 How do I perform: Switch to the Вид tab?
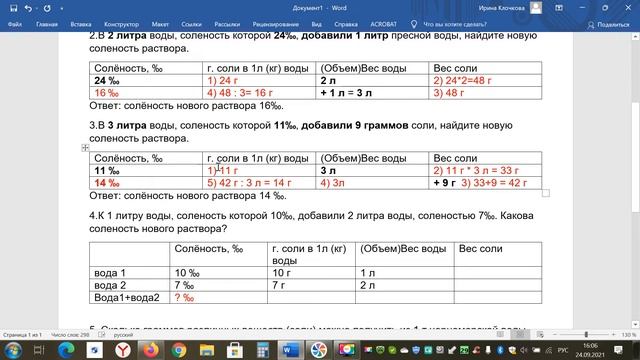click(x=316, y=24)
